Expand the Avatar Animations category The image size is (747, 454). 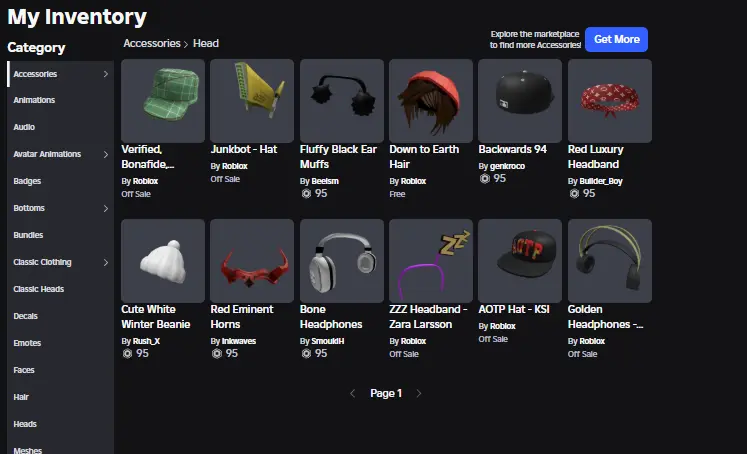pyautogui.click(x=106, y=154)
